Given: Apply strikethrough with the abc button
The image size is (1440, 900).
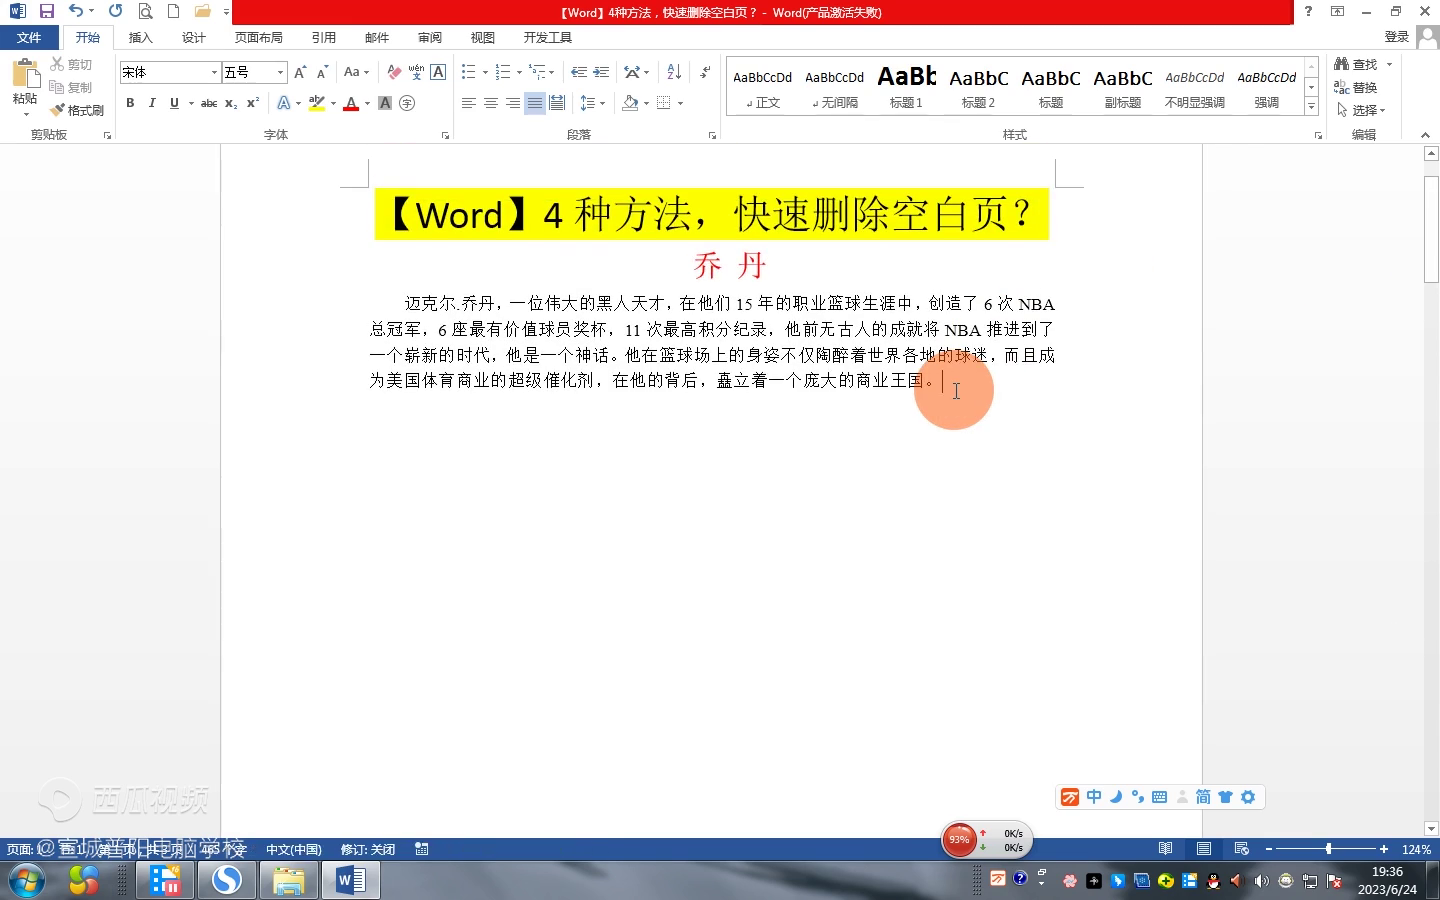Looking at the screenshot, I should (x=208, y=103).
